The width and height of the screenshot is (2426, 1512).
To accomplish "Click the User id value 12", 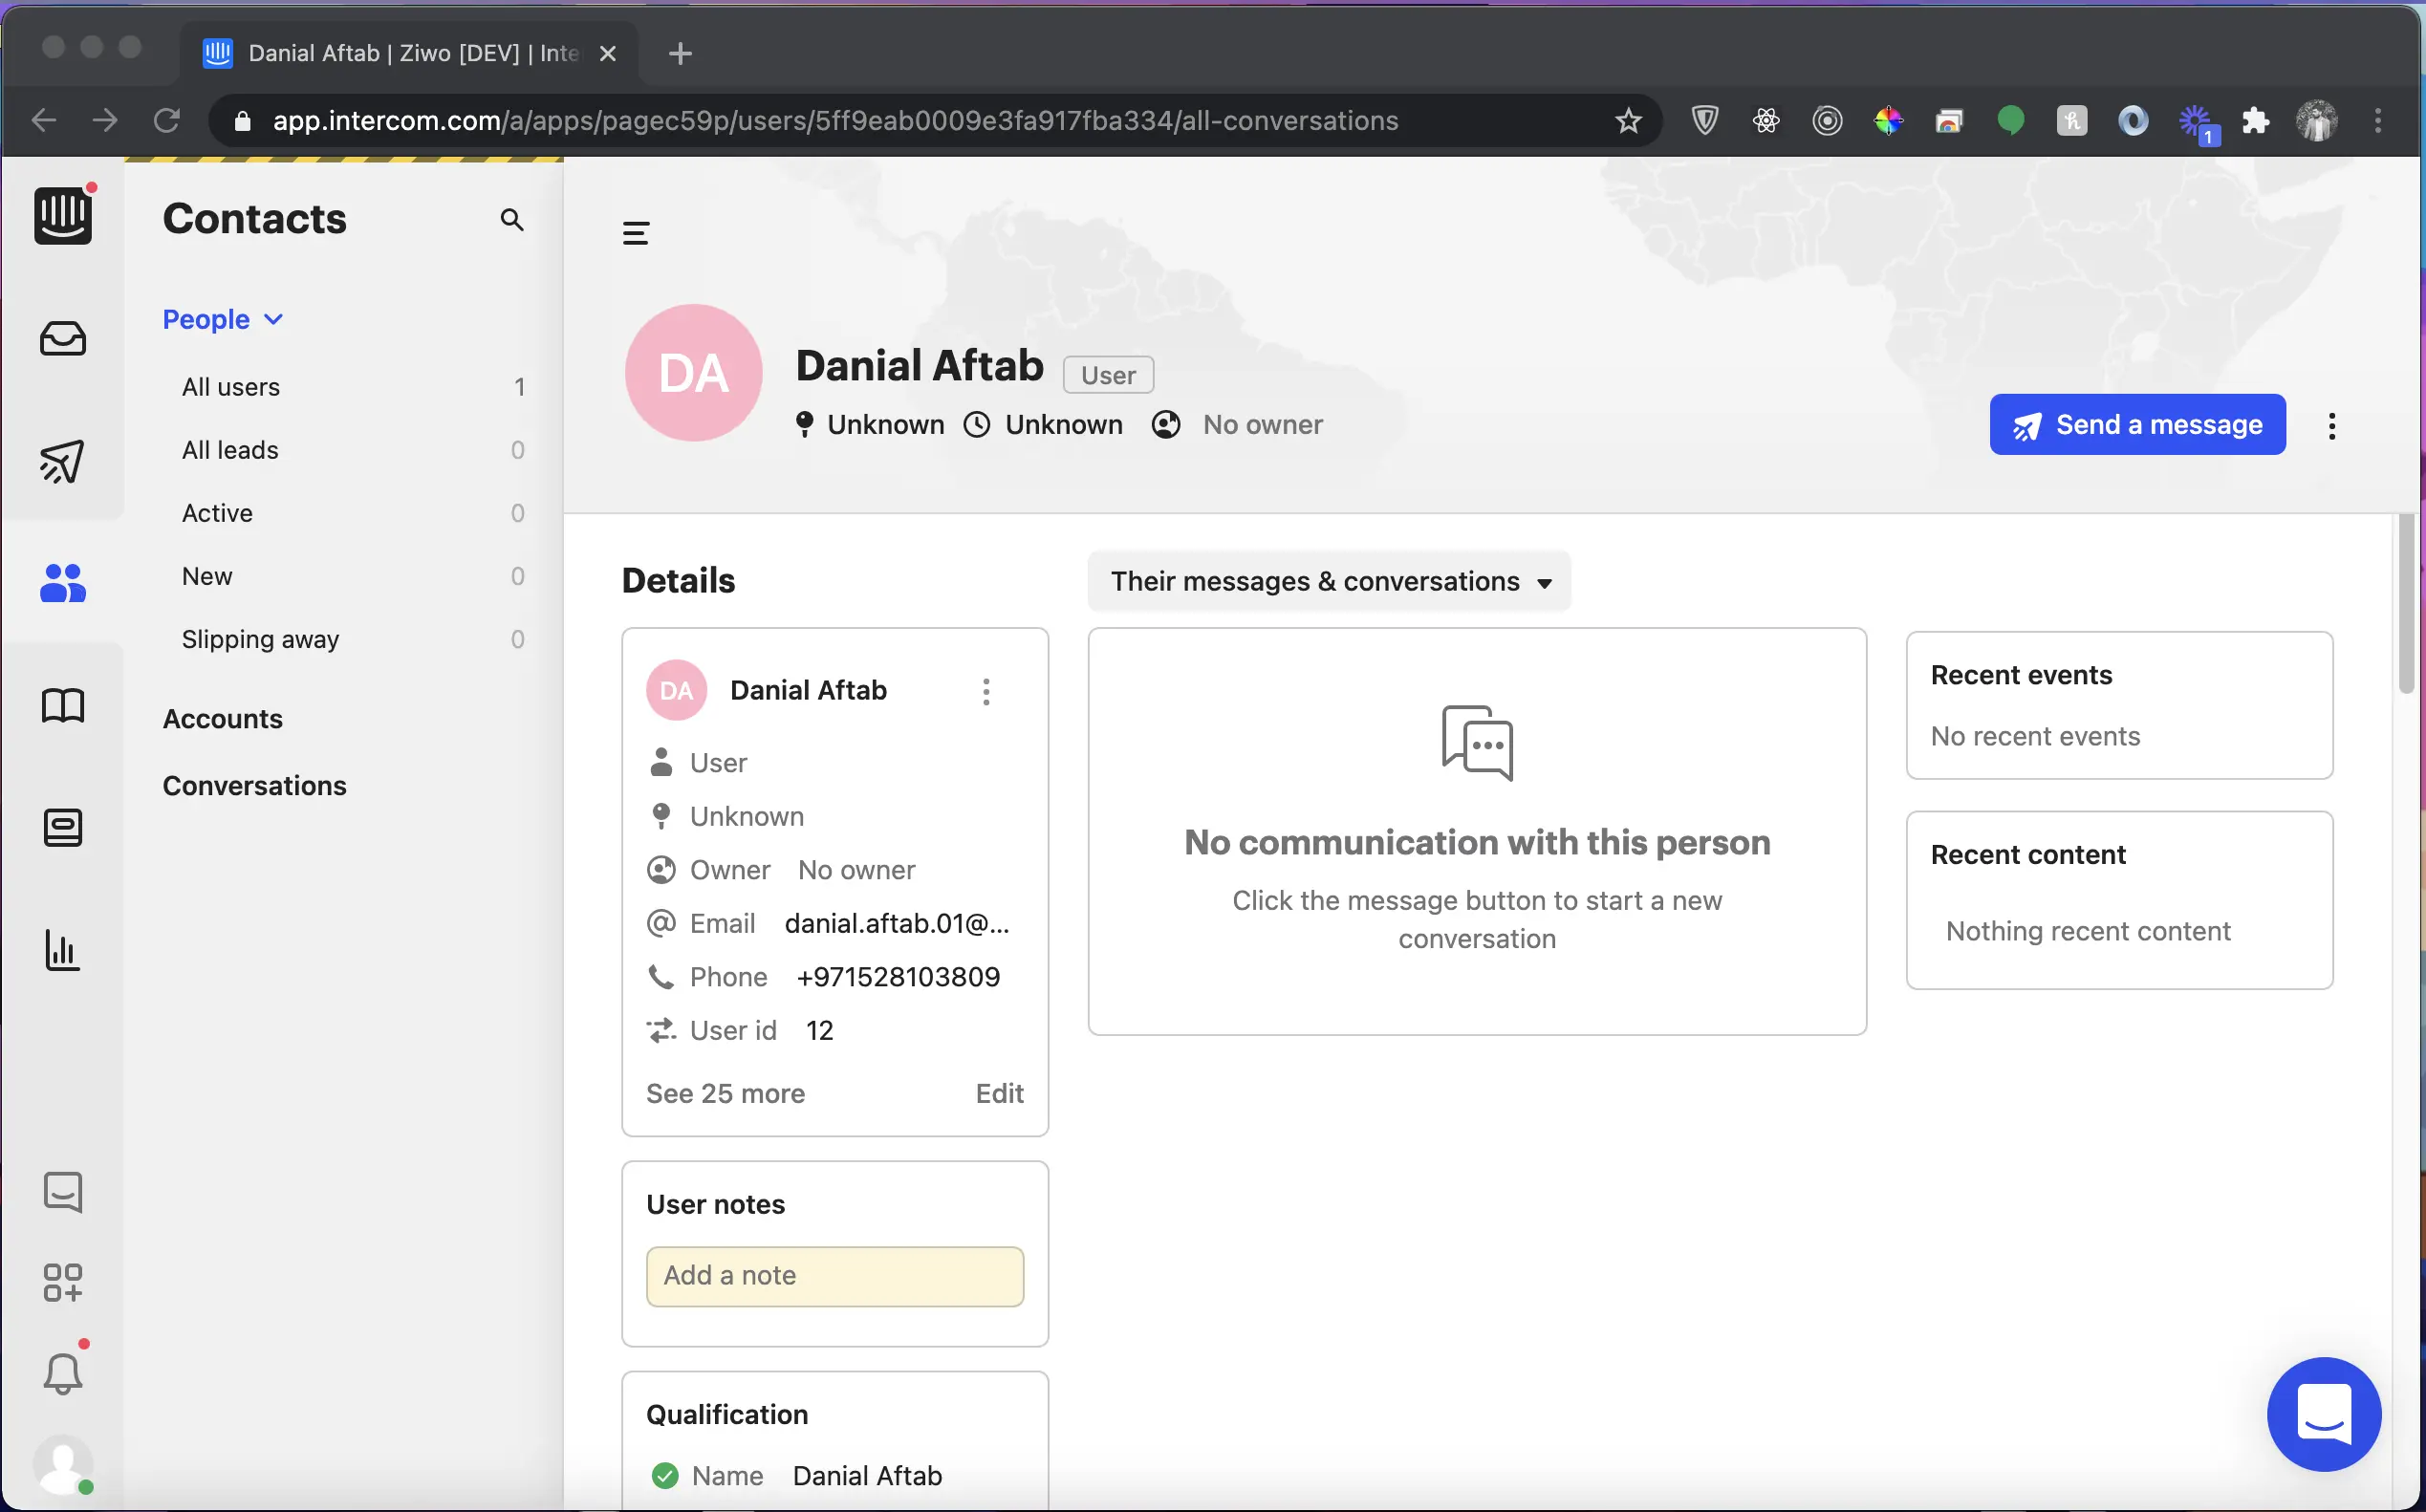I will click(x=819, y=1030).
